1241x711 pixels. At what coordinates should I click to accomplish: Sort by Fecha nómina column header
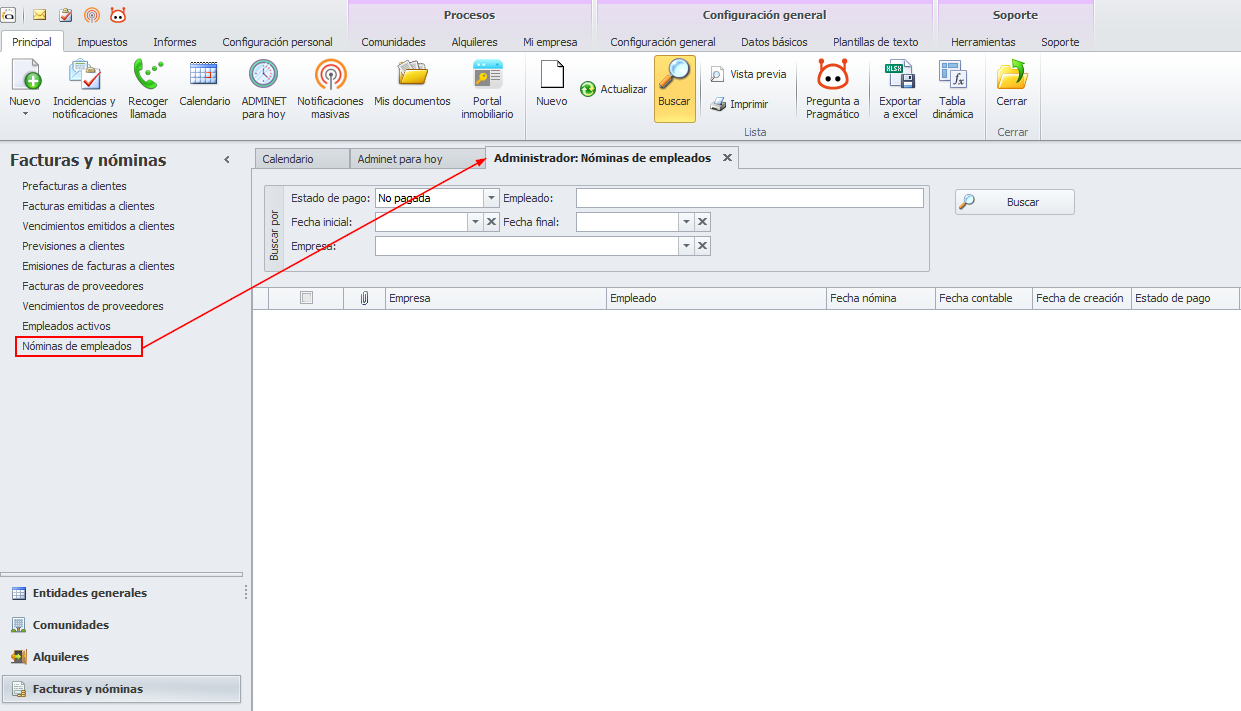(880, 298)
